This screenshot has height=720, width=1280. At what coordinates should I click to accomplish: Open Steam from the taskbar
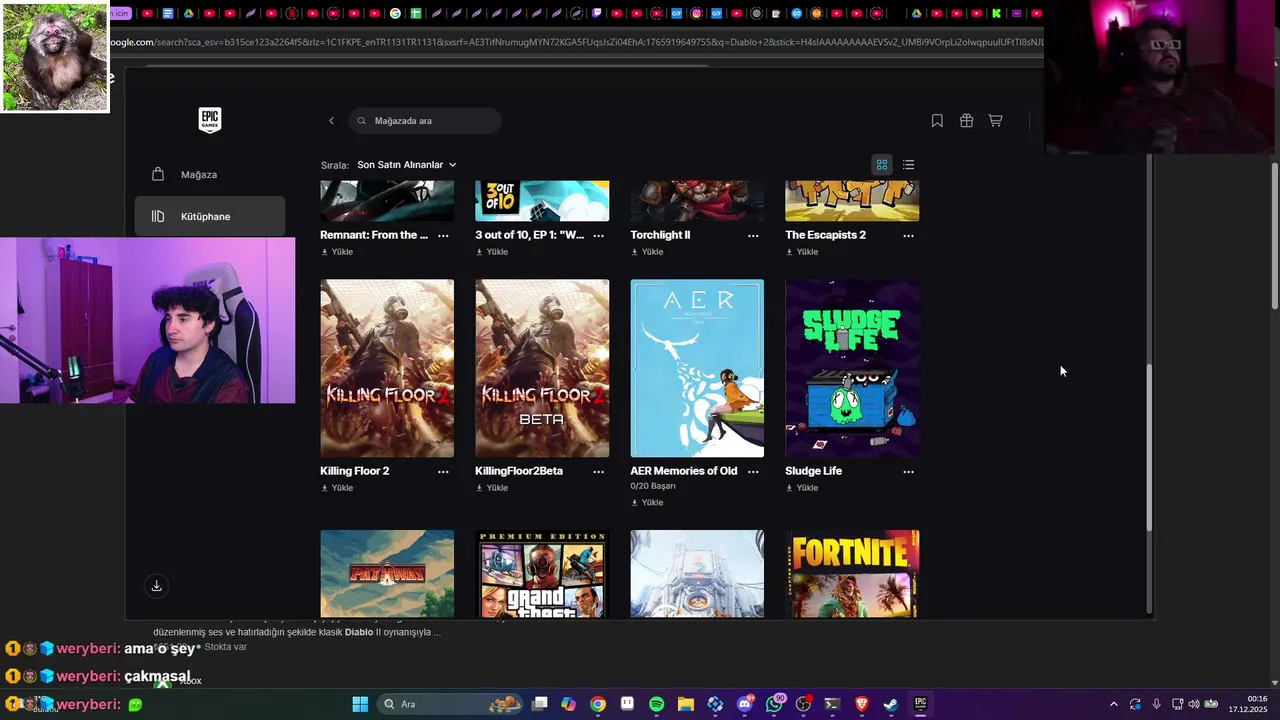(891, 704)
